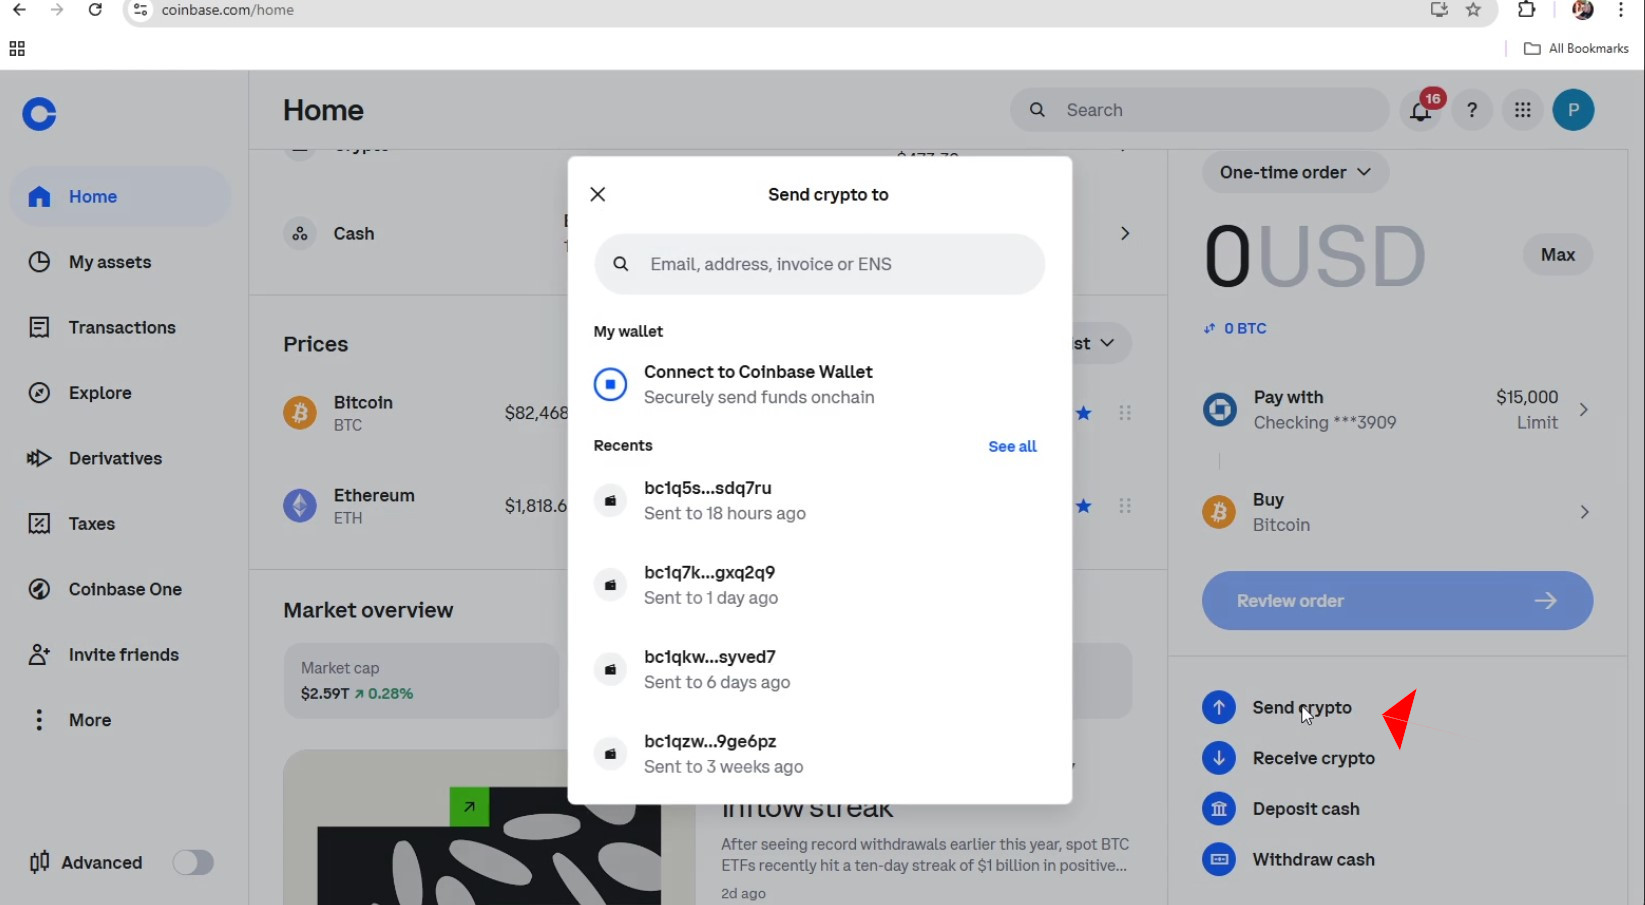Click the Email, address, invoice or ENS field
This screenshot has height=905, width=1645.
tap(820, 264)
